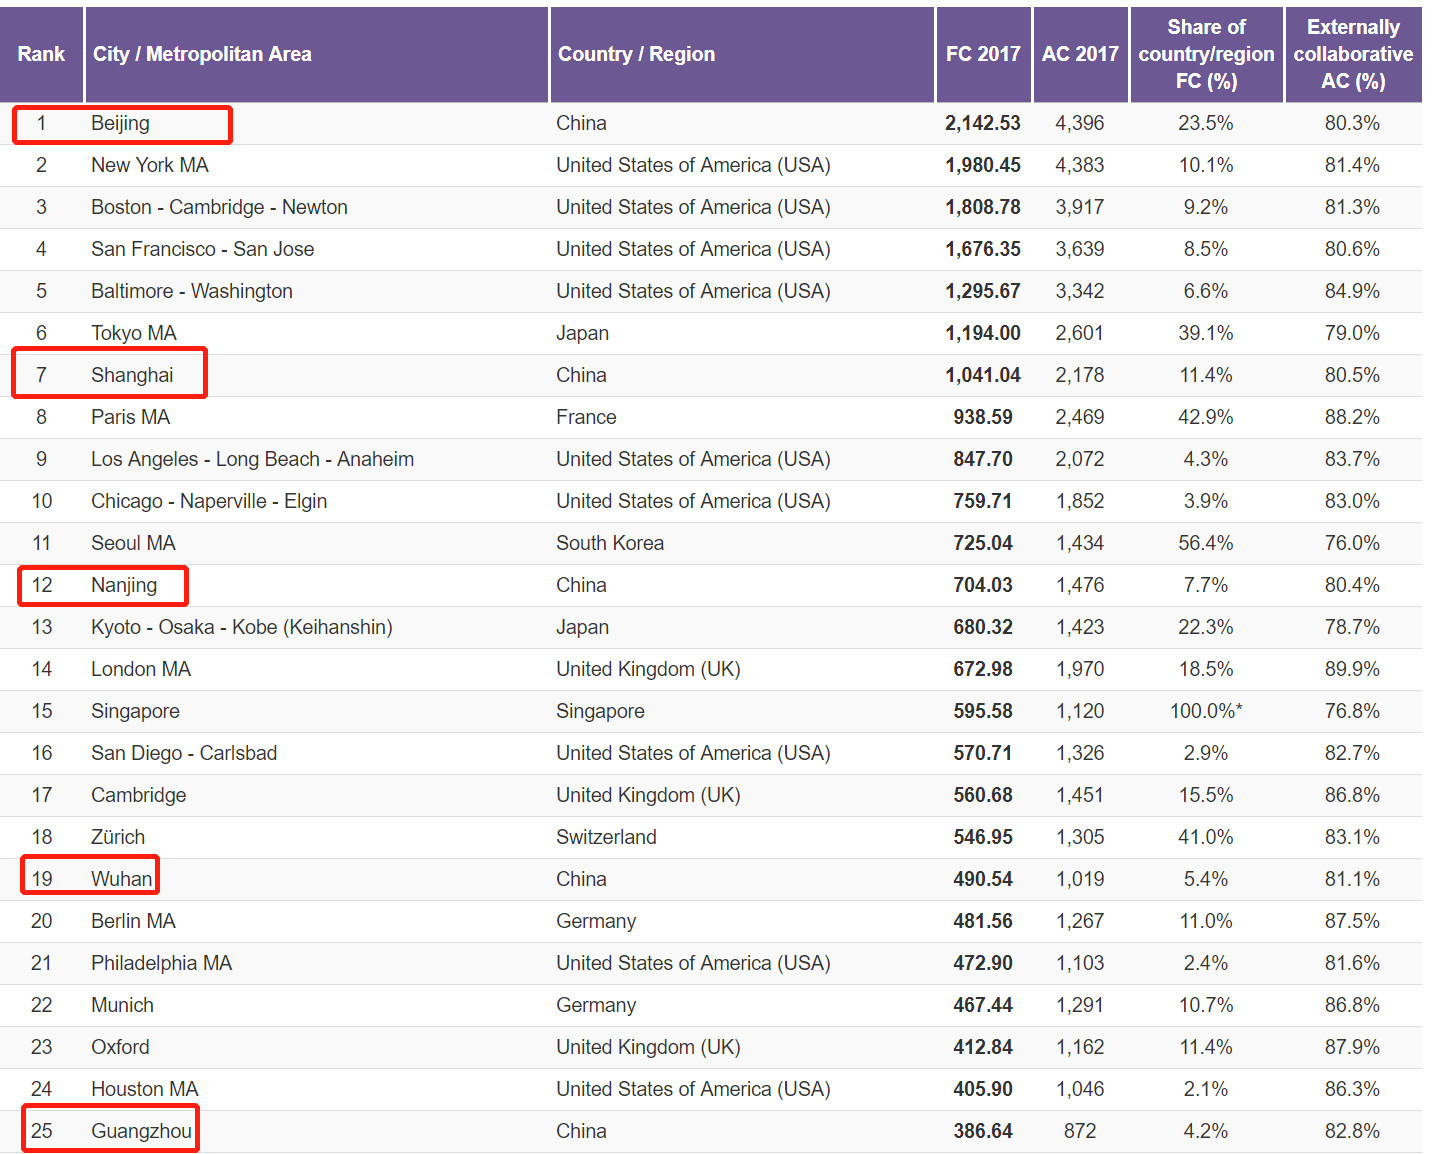Open the Beijing city entry
Screen dimensions: 1436x1154
click(120, 123)
